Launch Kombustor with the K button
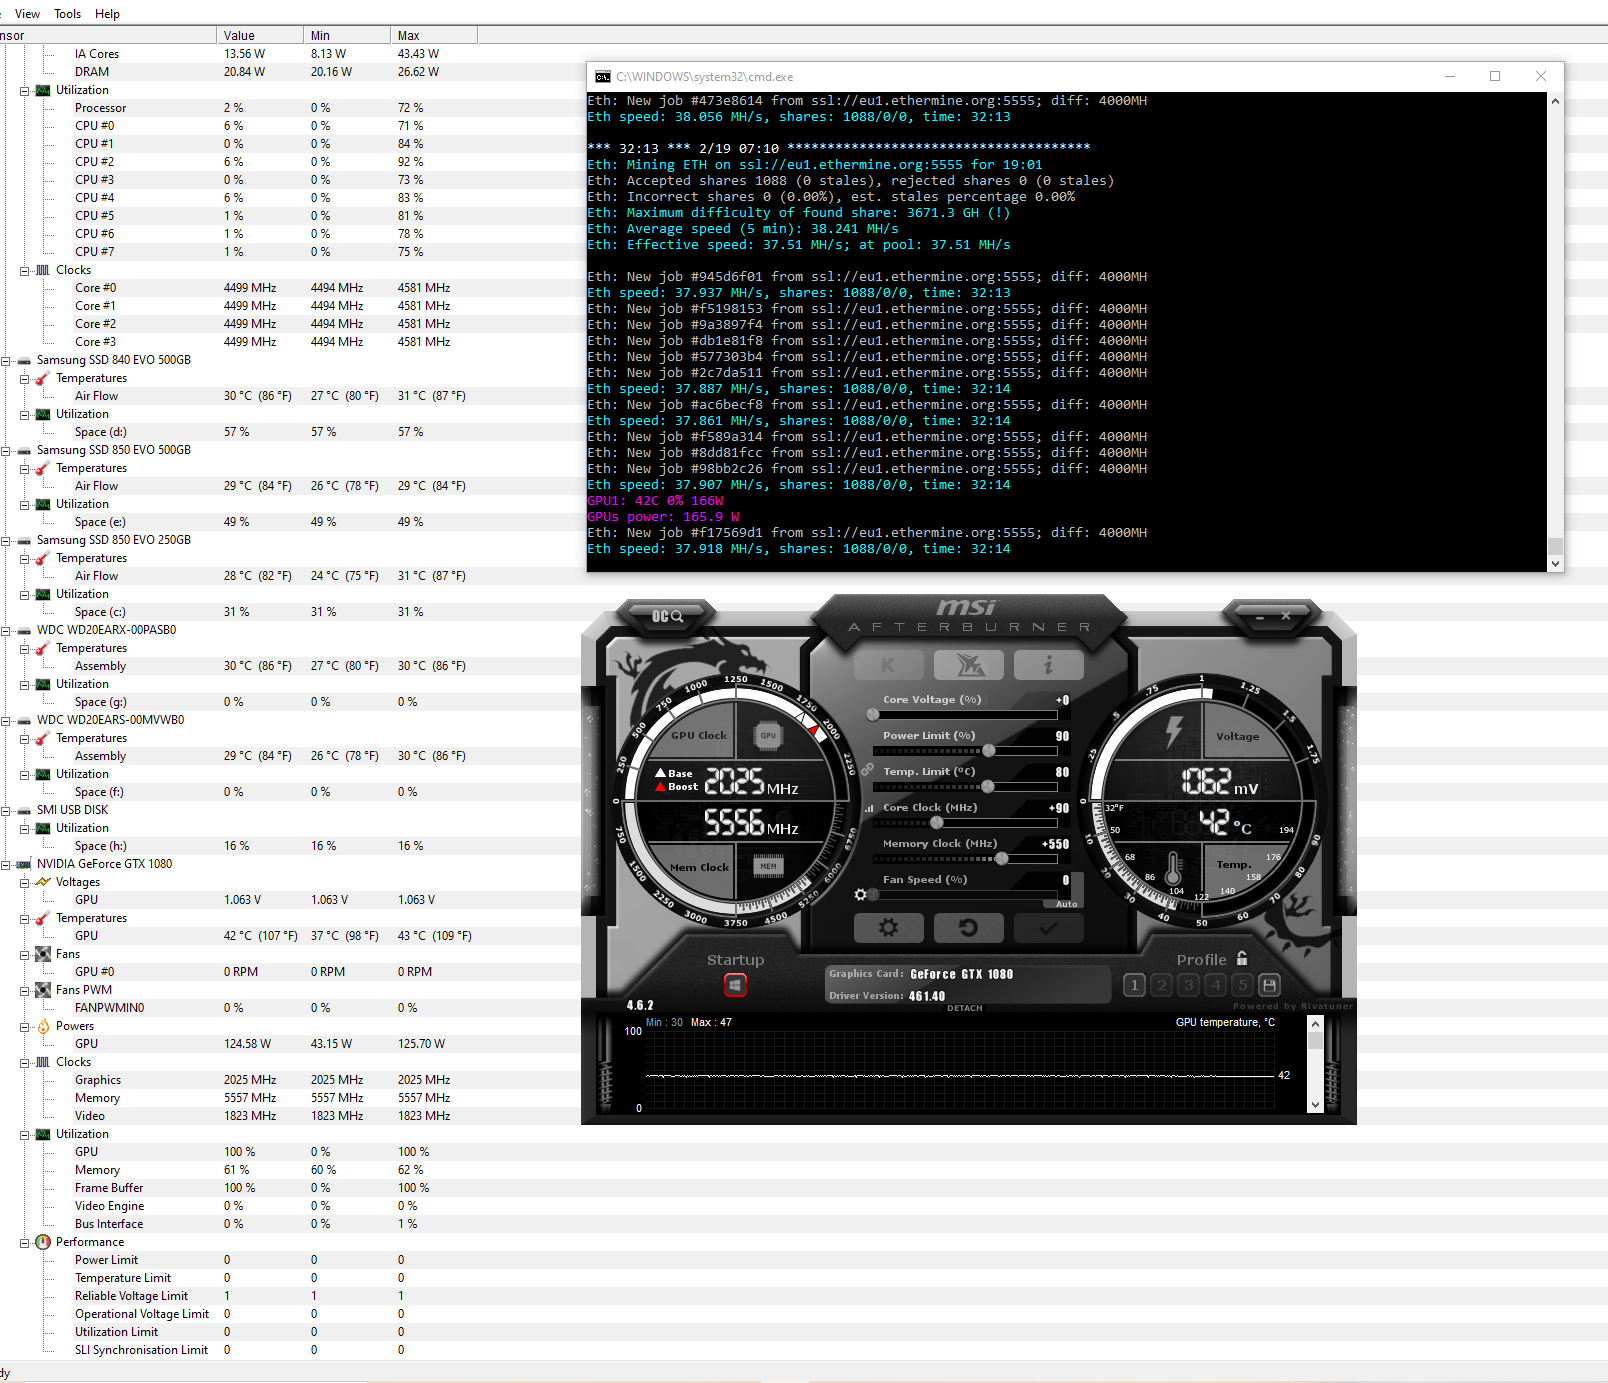The width and height of the screenshot is (1608, 1383). pyautogui.click(x=888, y=665)
